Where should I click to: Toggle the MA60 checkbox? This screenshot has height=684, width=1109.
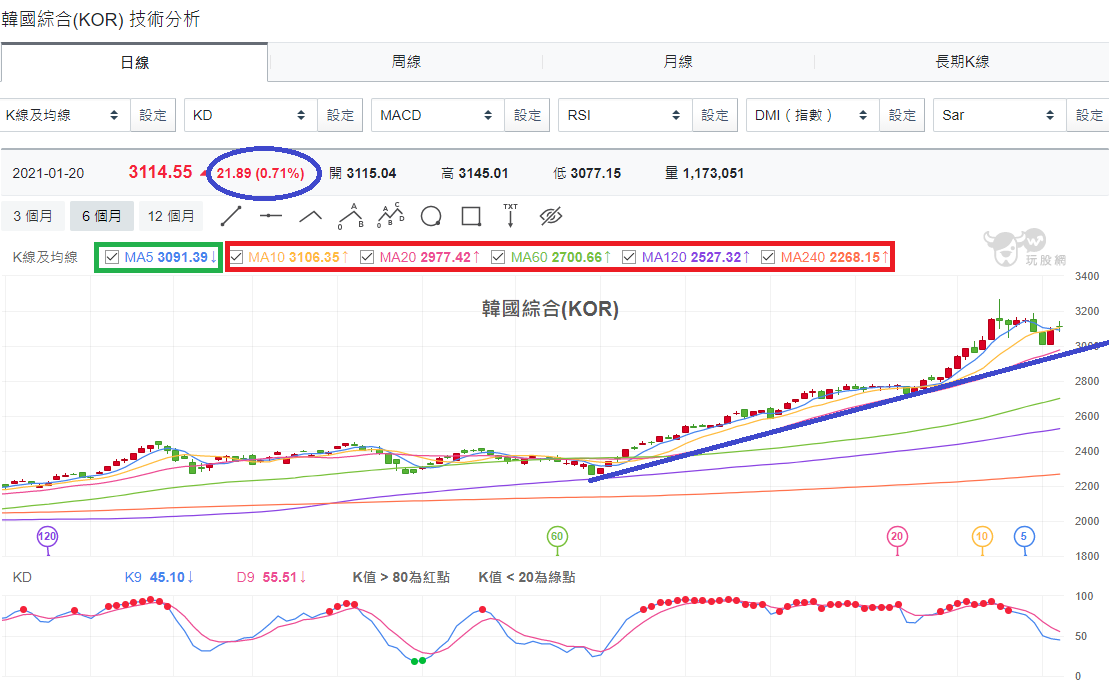498,257
